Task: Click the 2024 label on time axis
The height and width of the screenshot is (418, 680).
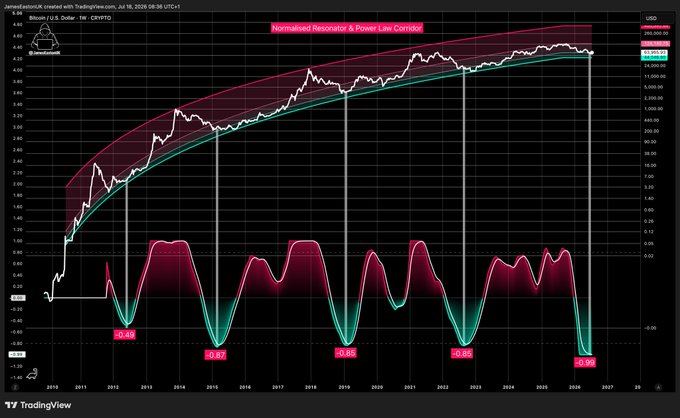Action: pyautogui.click(x=509, y=387)
